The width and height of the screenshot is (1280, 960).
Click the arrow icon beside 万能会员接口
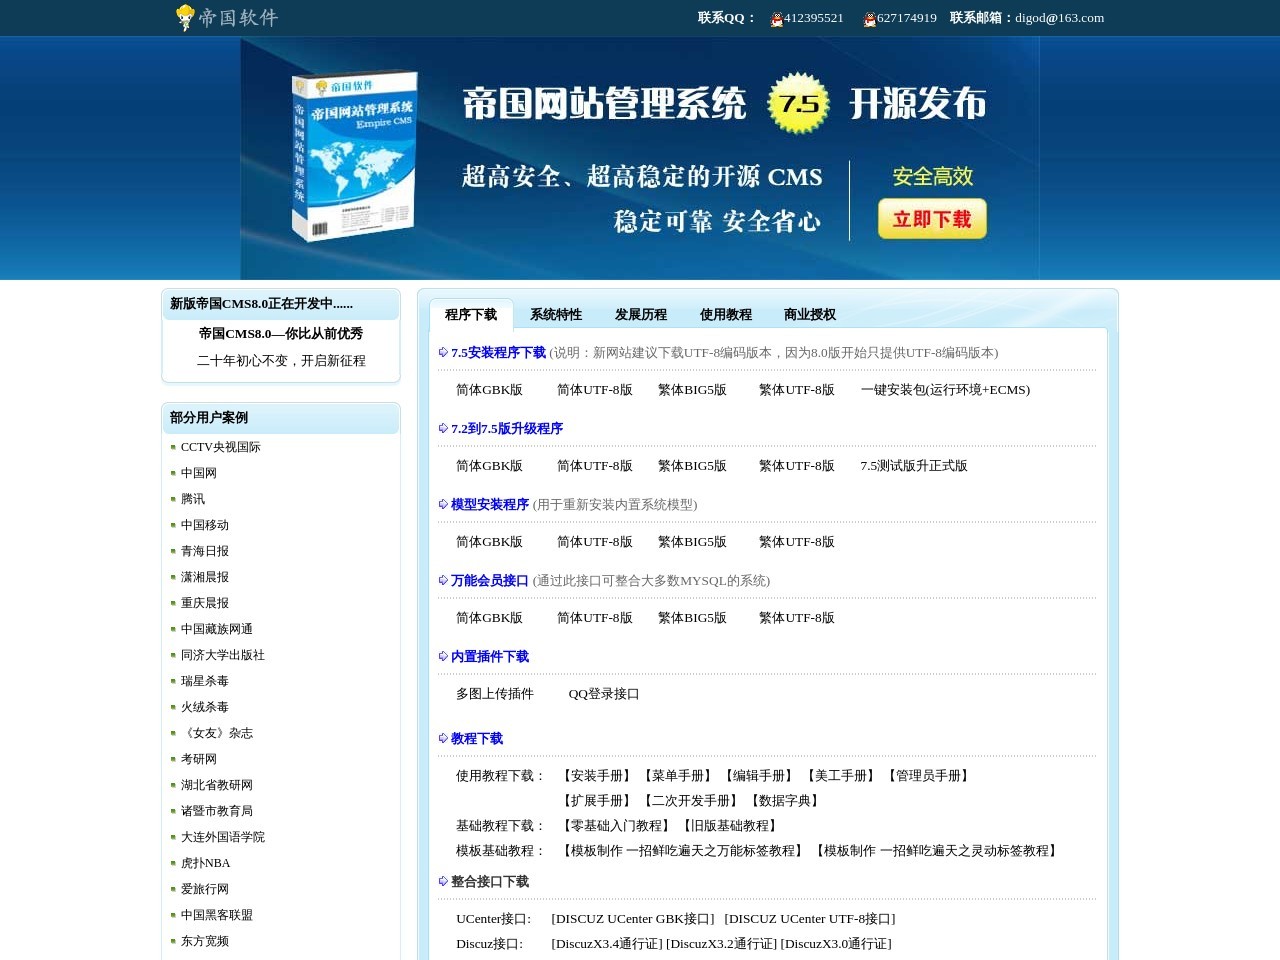441,580
